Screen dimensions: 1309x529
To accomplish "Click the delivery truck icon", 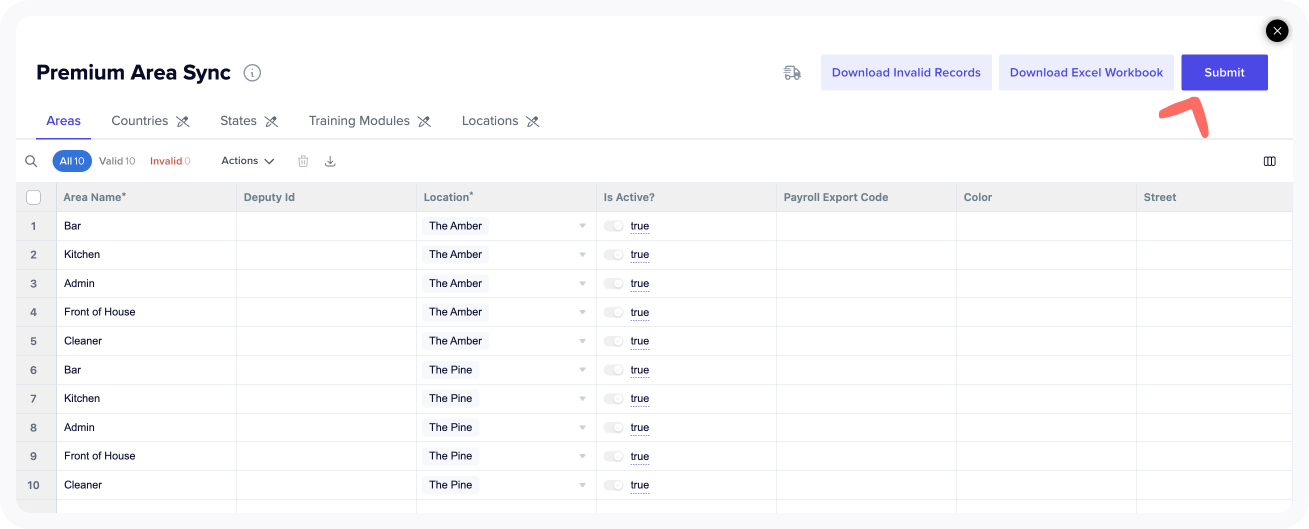I will (x=792, y=73).
